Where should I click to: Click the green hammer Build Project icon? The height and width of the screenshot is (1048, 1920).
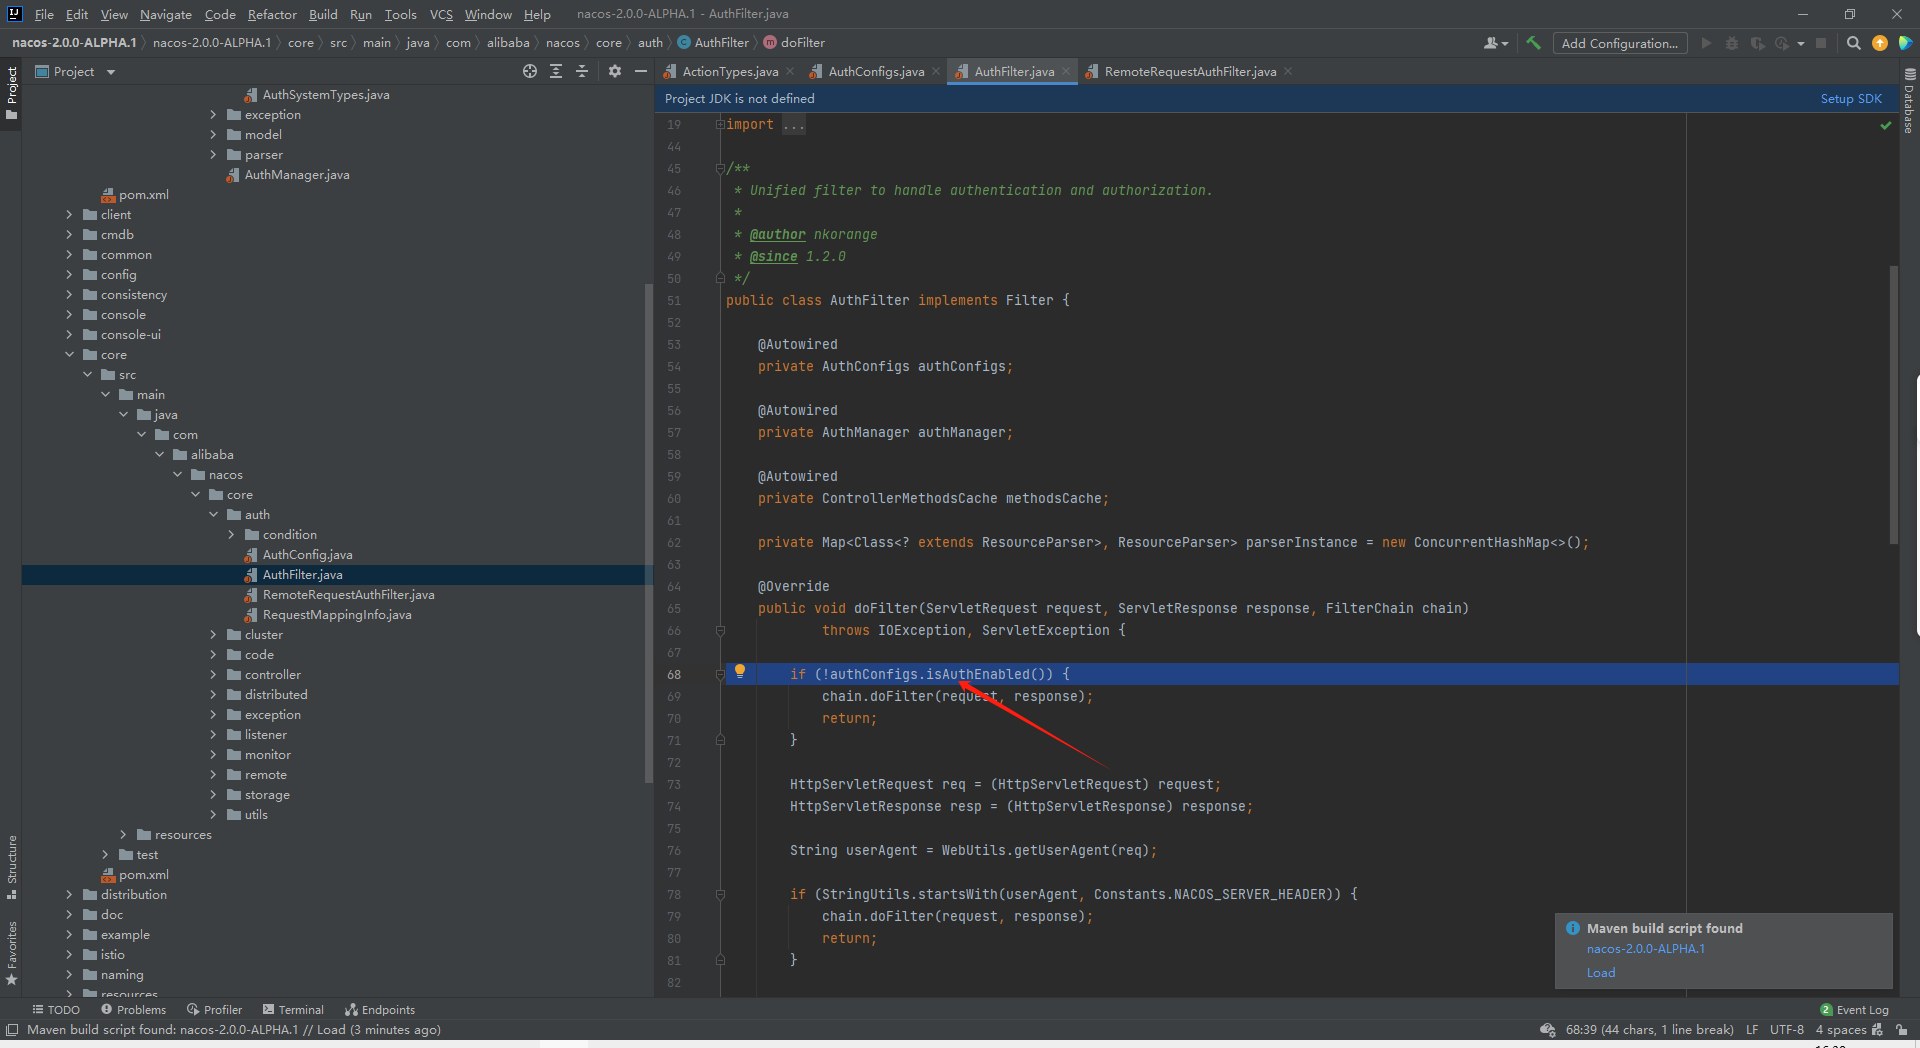pos(1533,43)
